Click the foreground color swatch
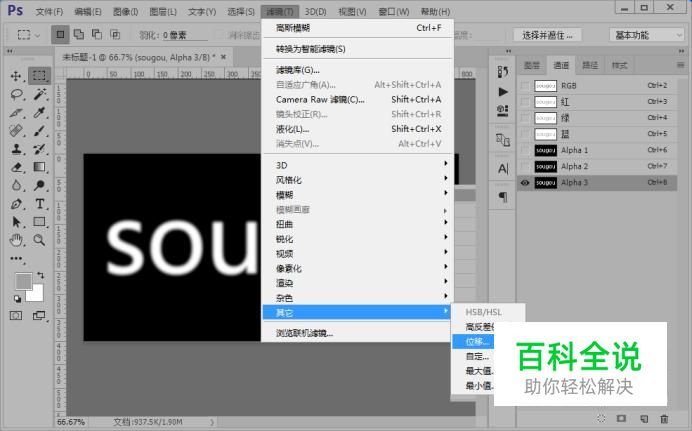The height and width of the screenshot is (431, 692). click(23, 281)
